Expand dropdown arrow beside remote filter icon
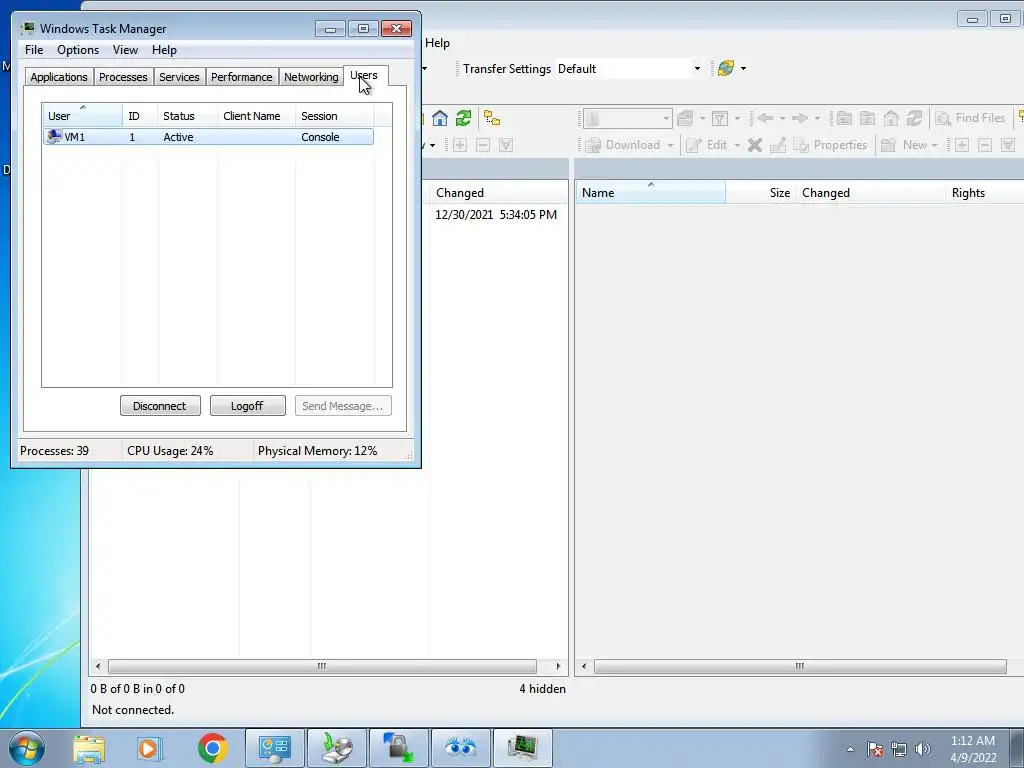 point(737,118)
